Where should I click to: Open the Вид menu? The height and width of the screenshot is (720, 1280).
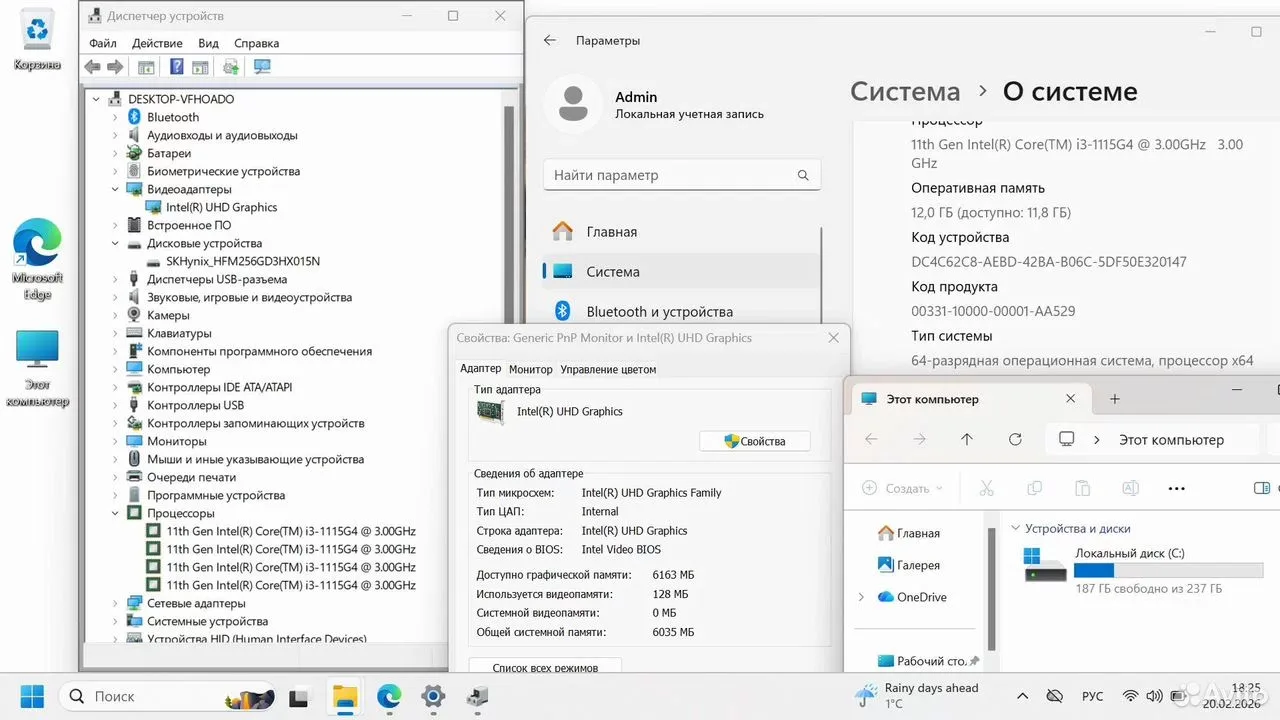(x=208, y=43)
